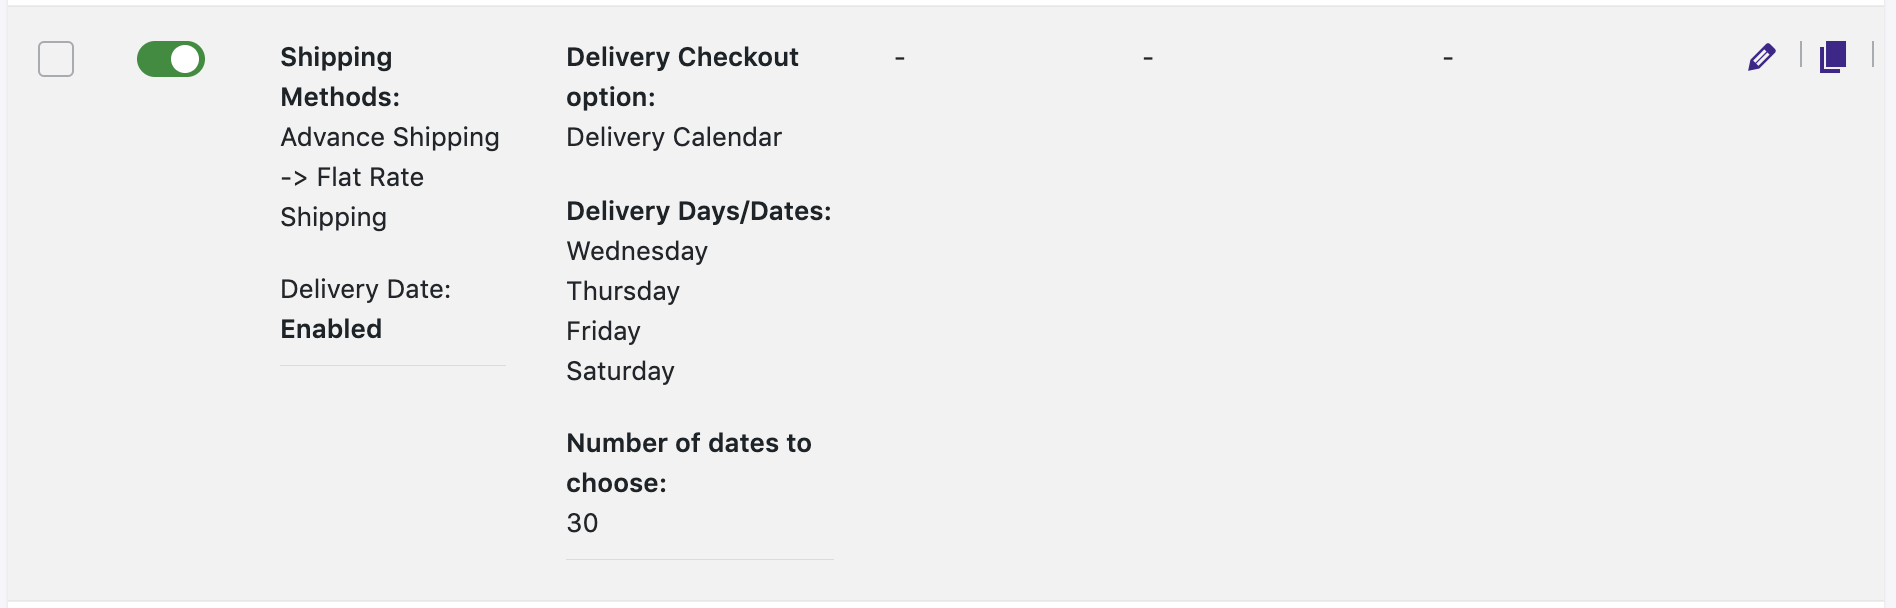Click Advance Shipping Flat Rate text

click(389, 177)
